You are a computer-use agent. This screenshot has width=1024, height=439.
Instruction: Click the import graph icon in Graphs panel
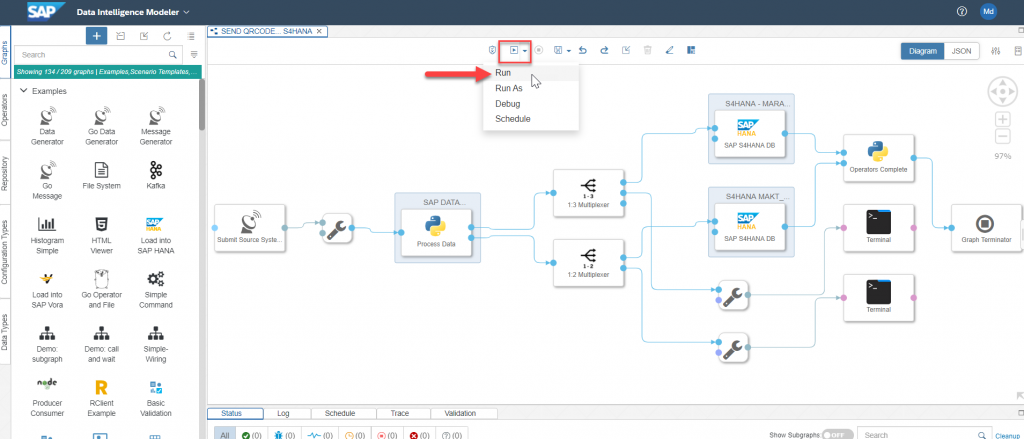(144, 36)
